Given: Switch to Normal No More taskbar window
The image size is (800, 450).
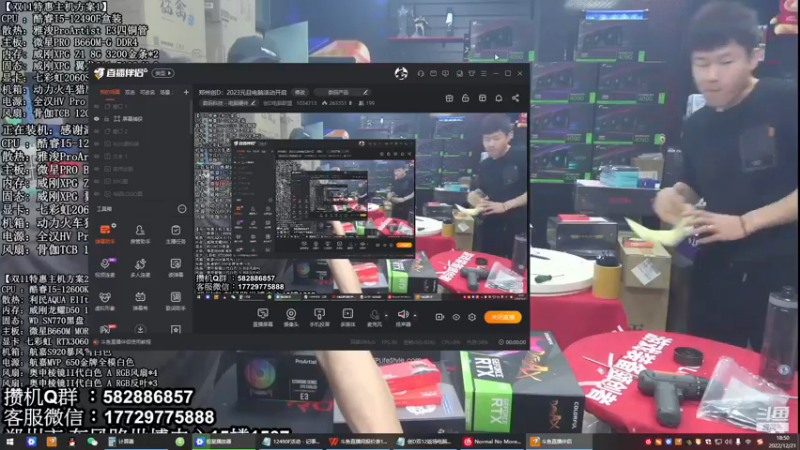Looking at the screenshot, I should coord(493,442).
